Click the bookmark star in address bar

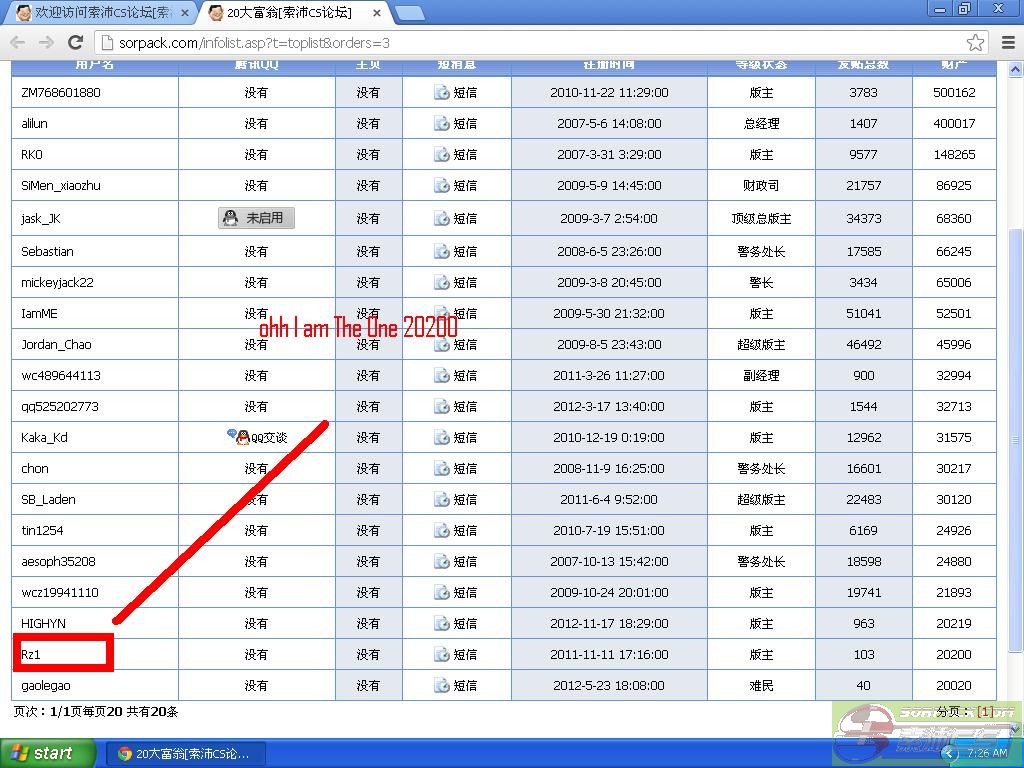pyautogui.click(x=975, y=42)
